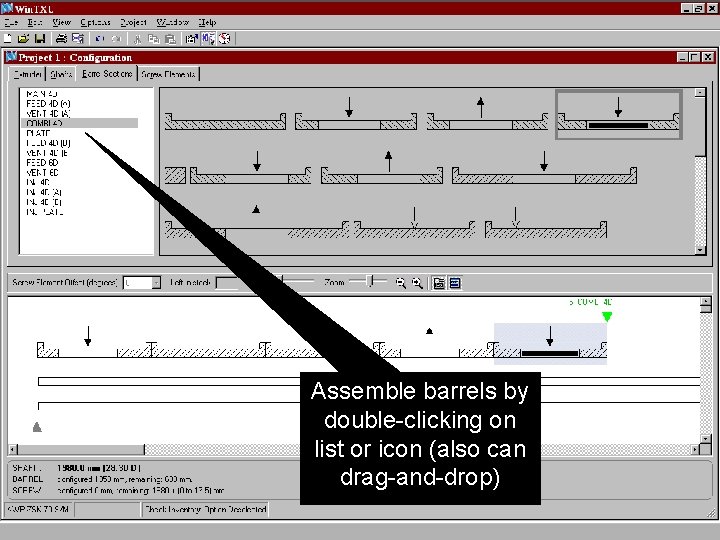Click the New file toolbar icon

(8, 39)
